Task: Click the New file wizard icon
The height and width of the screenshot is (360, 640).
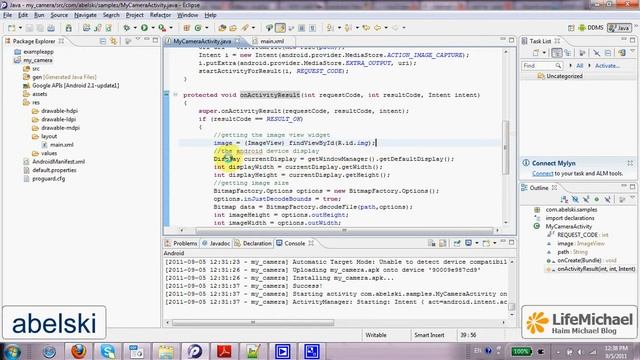Action: (11, 28)
